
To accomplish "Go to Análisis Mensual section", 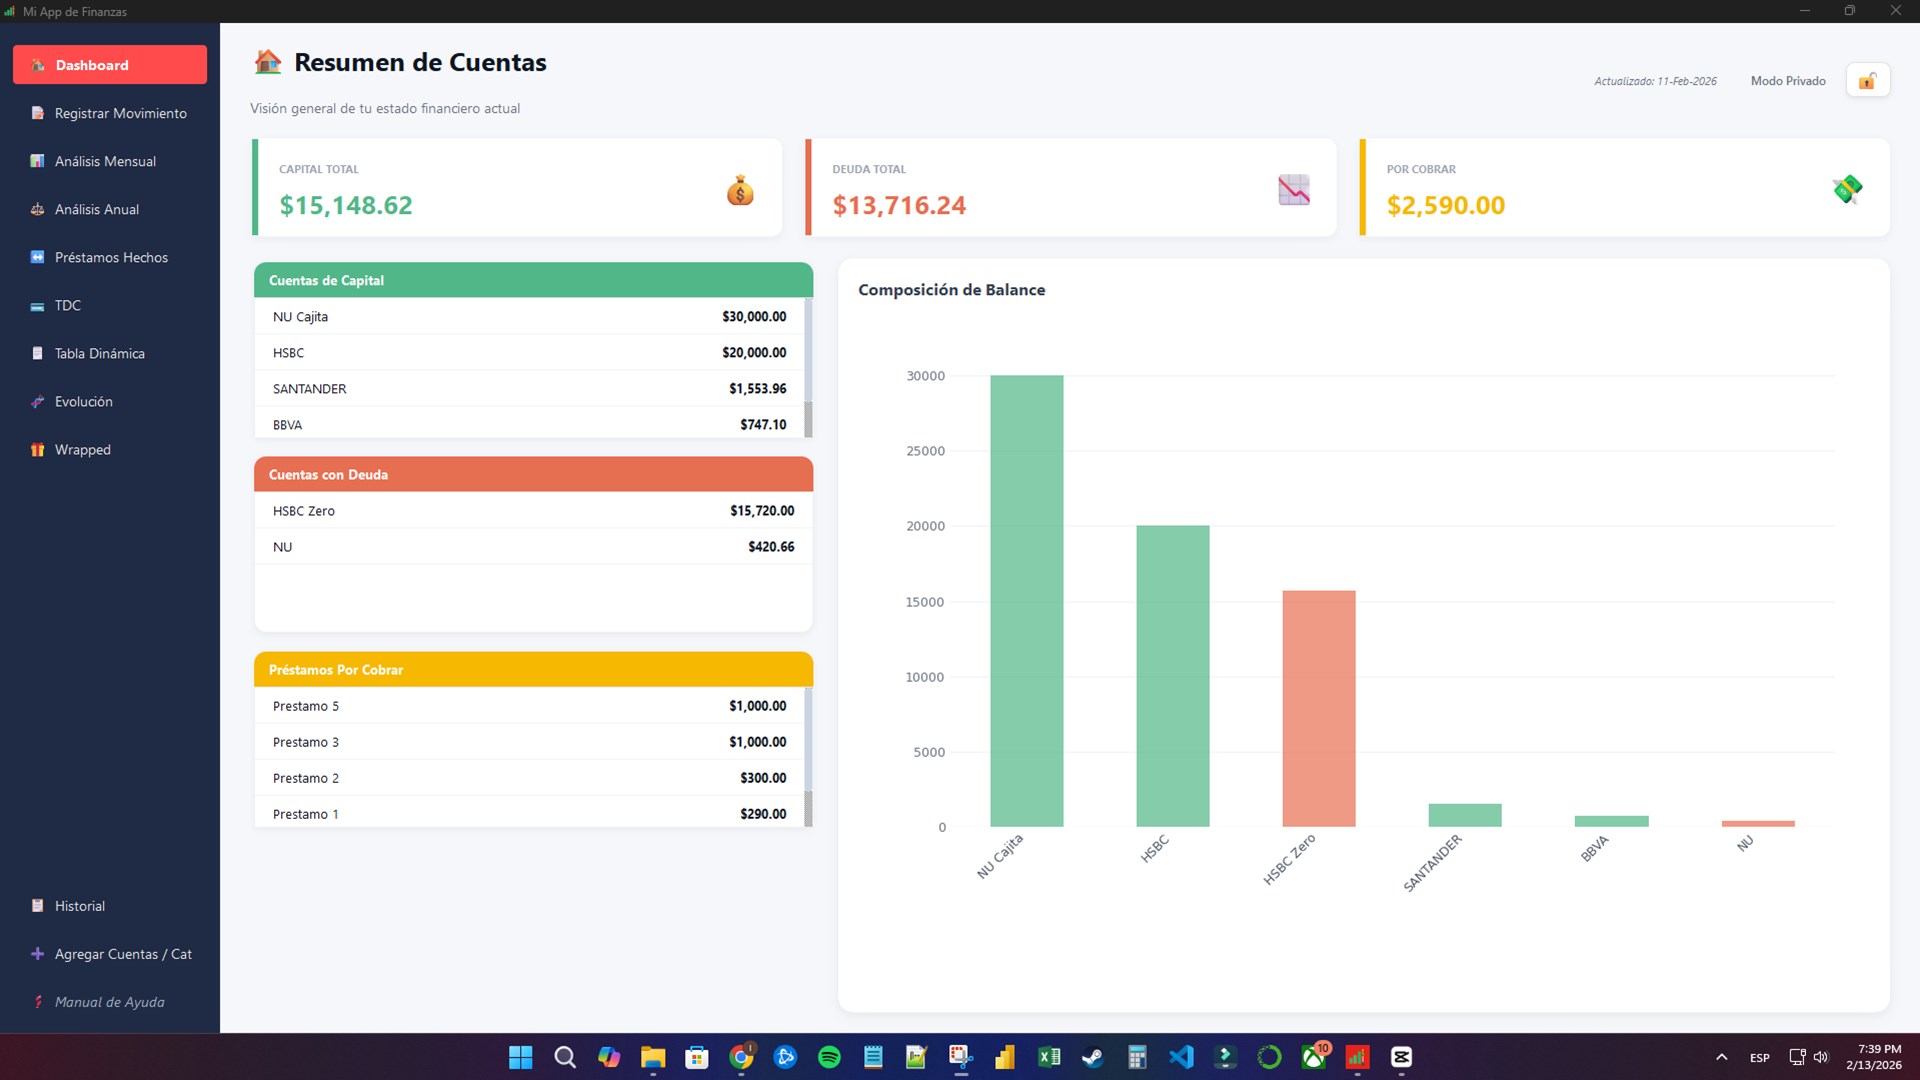I will coord(105,161).
